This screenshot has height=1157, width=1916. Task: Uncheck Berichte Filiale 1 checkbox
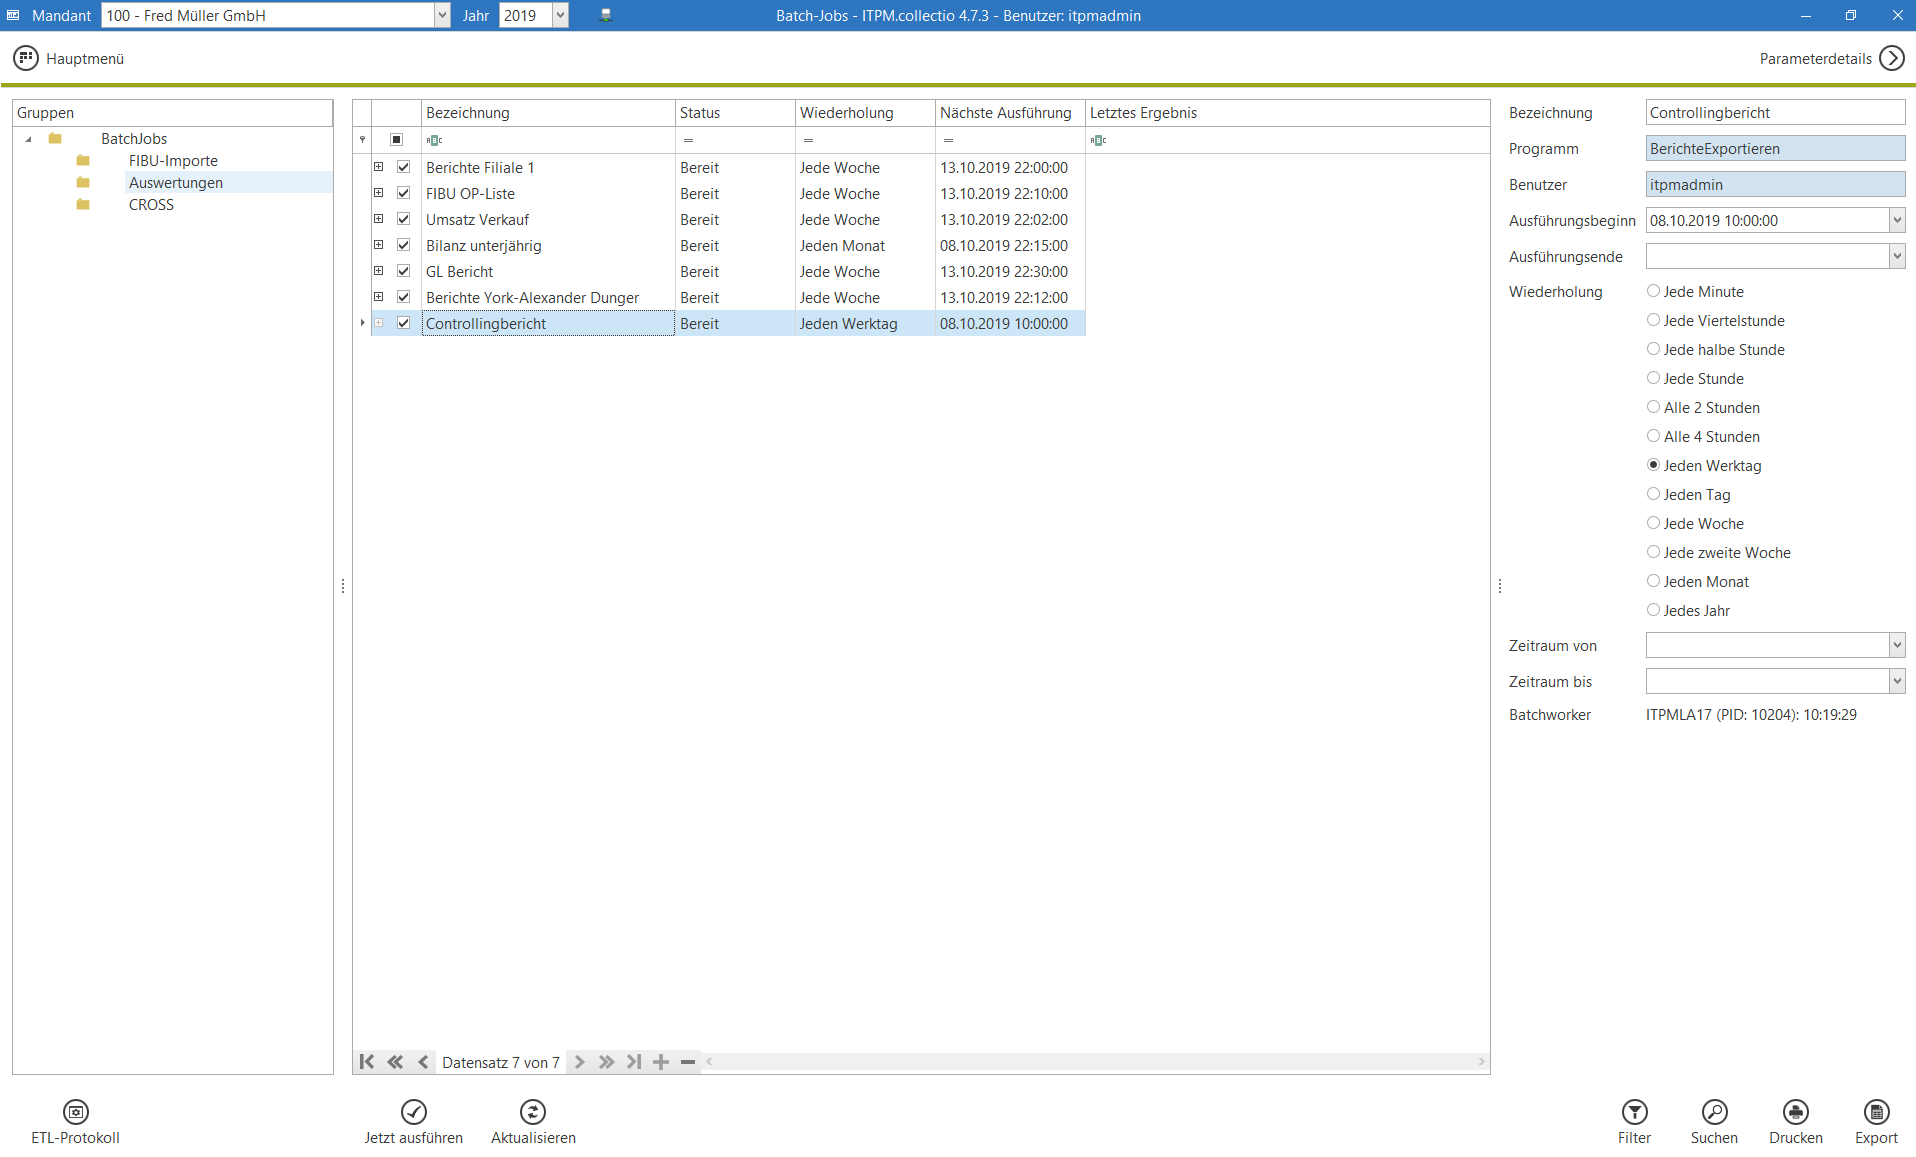[x=404, y=167]
